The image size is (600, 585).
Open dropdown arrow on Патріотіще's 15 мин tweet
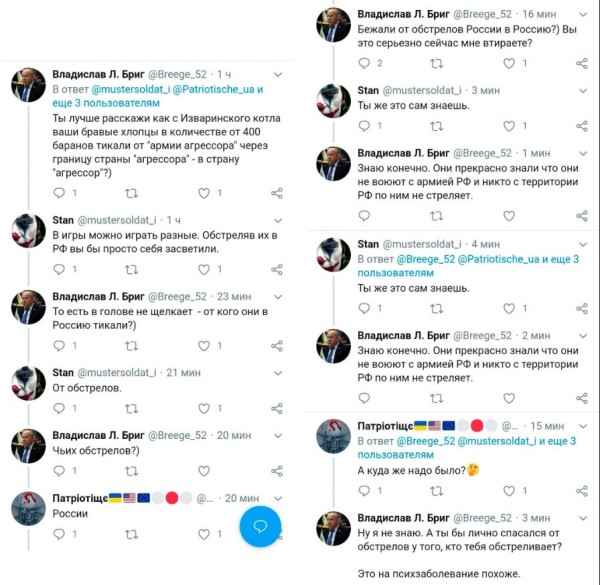(x=584, y=425)
